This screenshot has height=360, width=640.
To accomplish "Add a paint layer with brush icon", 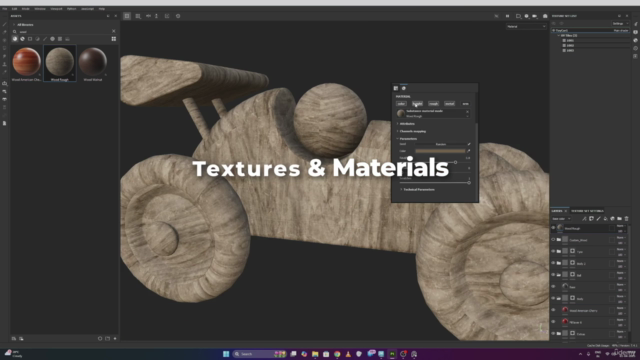I will [x=598, y=219].
